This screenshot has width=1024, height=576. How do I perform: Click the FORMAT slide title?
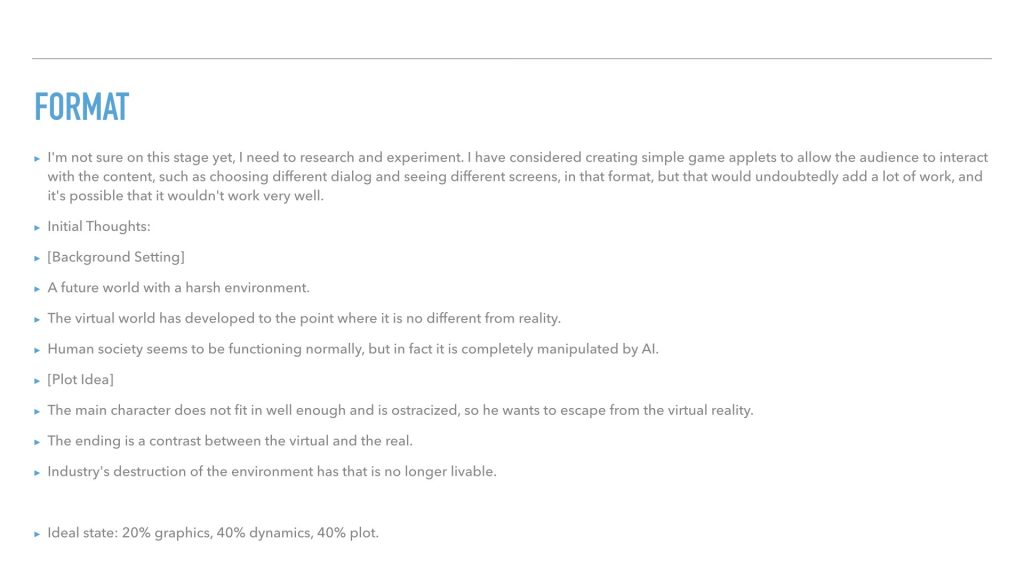pos(82,107)
